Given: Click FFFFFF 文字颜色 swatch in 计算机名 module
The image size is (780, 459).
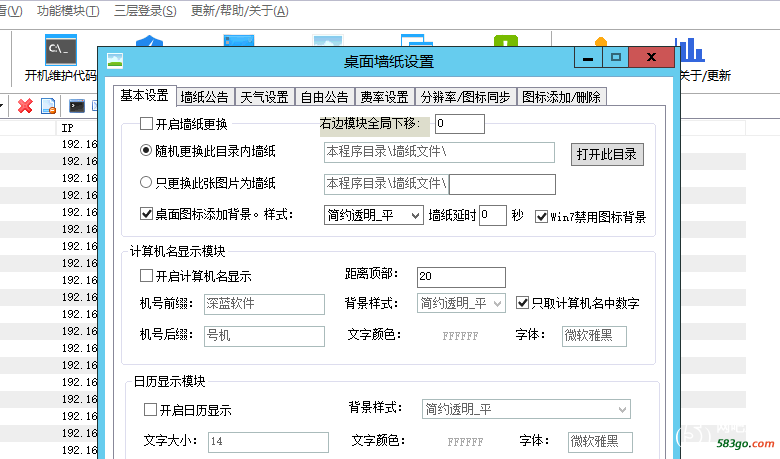Looking at the screenshot, I should click(460, 336).
